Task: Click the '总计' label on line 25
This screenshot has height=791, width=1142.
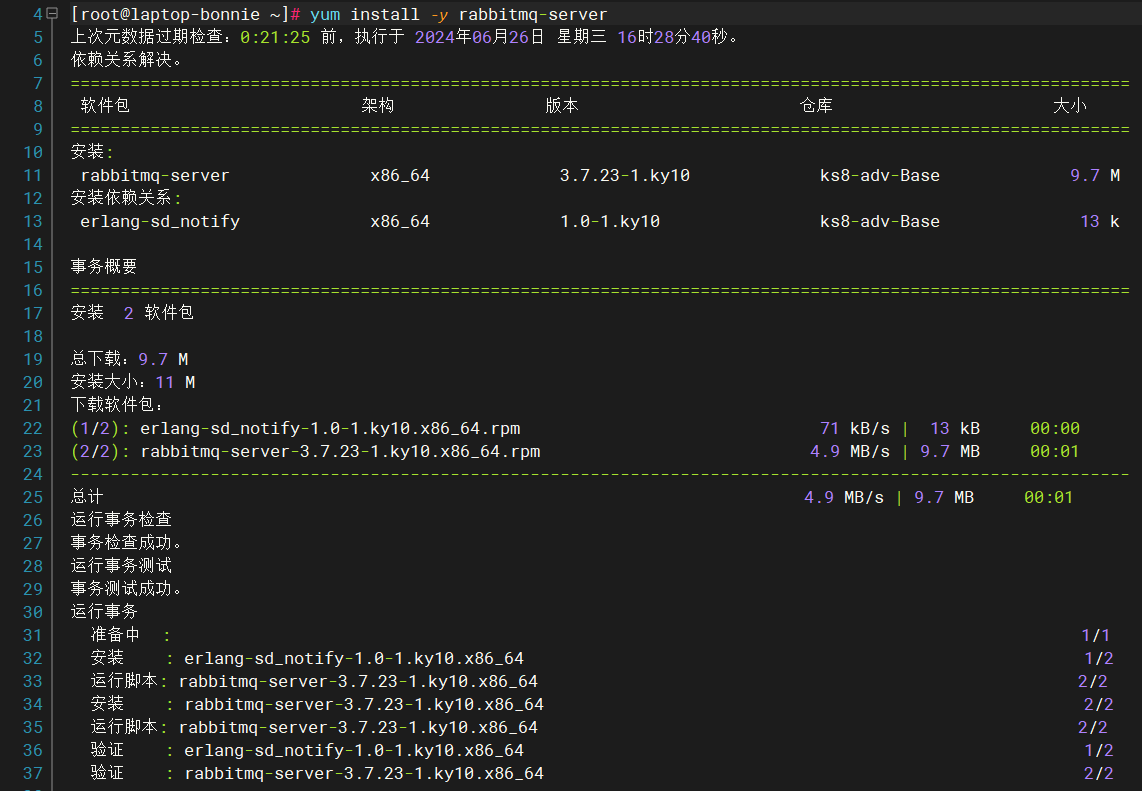Action: 87,497
